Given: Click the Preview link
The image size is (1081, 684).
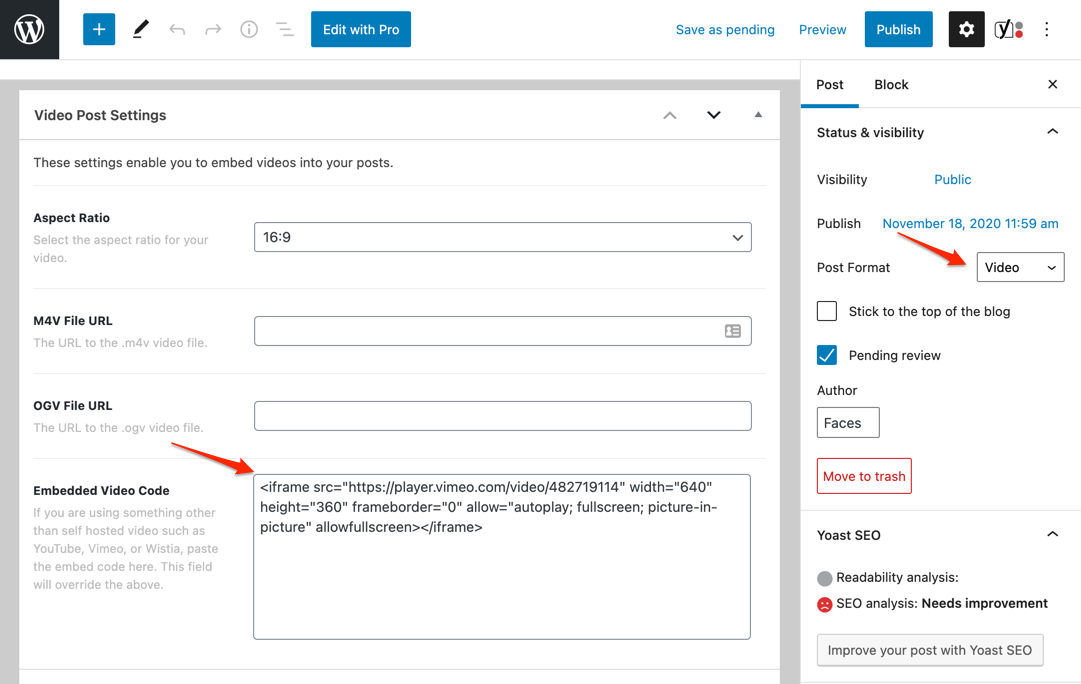Looking at the screenshot, I should 822,30.
